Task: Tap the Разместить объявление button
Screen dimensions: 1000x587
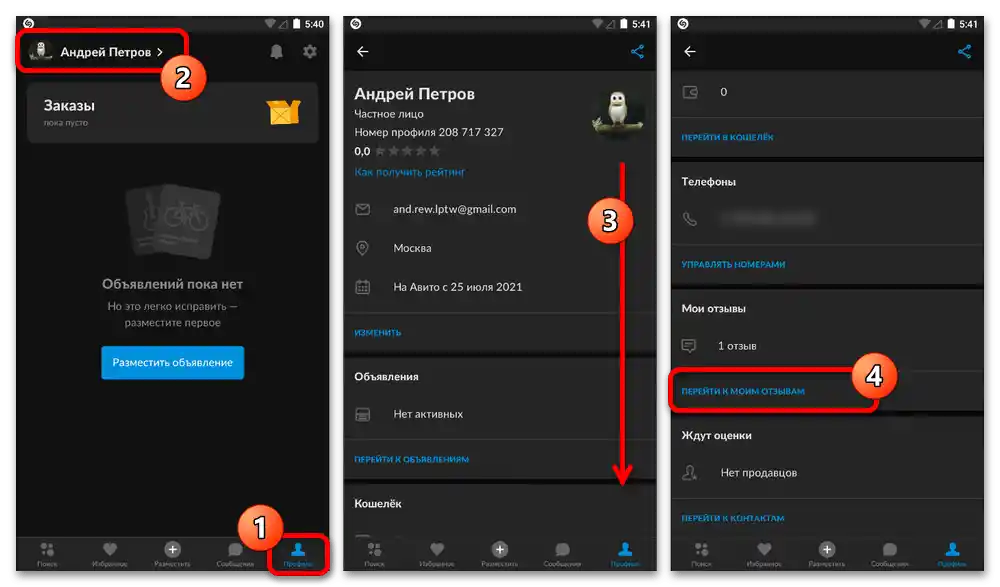Action: [x=172, y=362]
